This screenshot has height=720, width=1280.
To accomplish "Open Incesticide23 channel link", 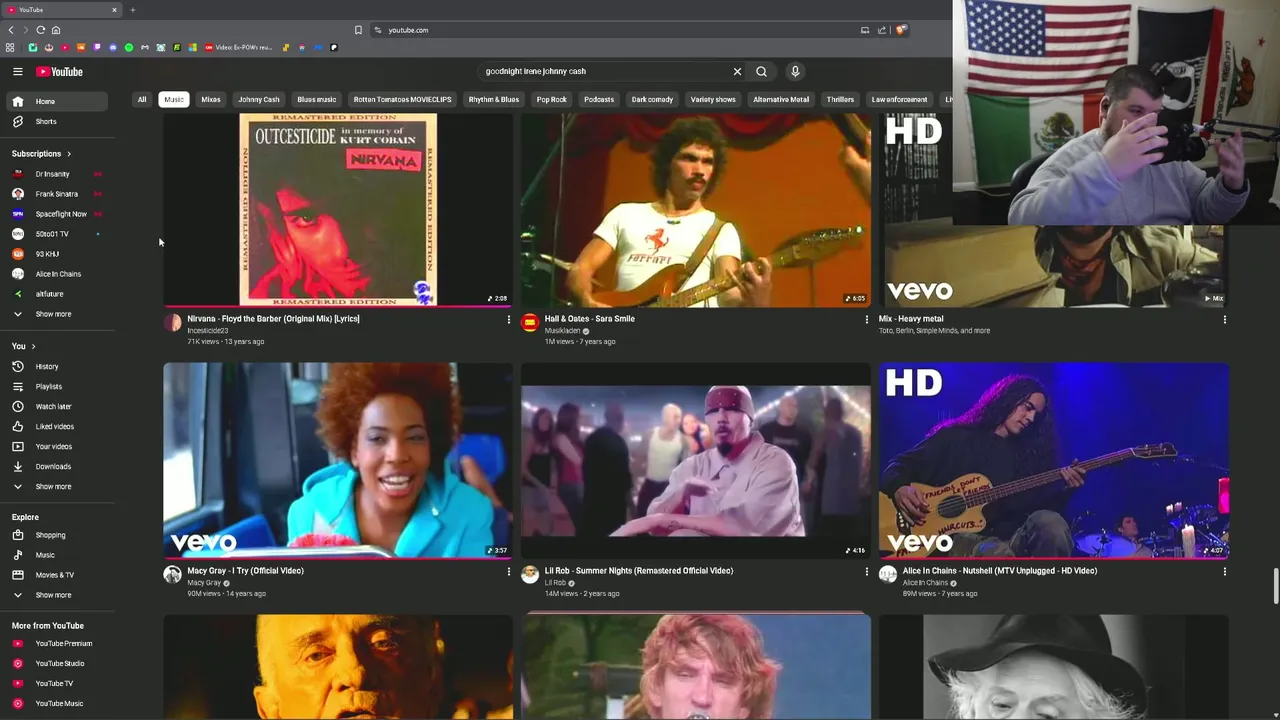I will [208, 331].
